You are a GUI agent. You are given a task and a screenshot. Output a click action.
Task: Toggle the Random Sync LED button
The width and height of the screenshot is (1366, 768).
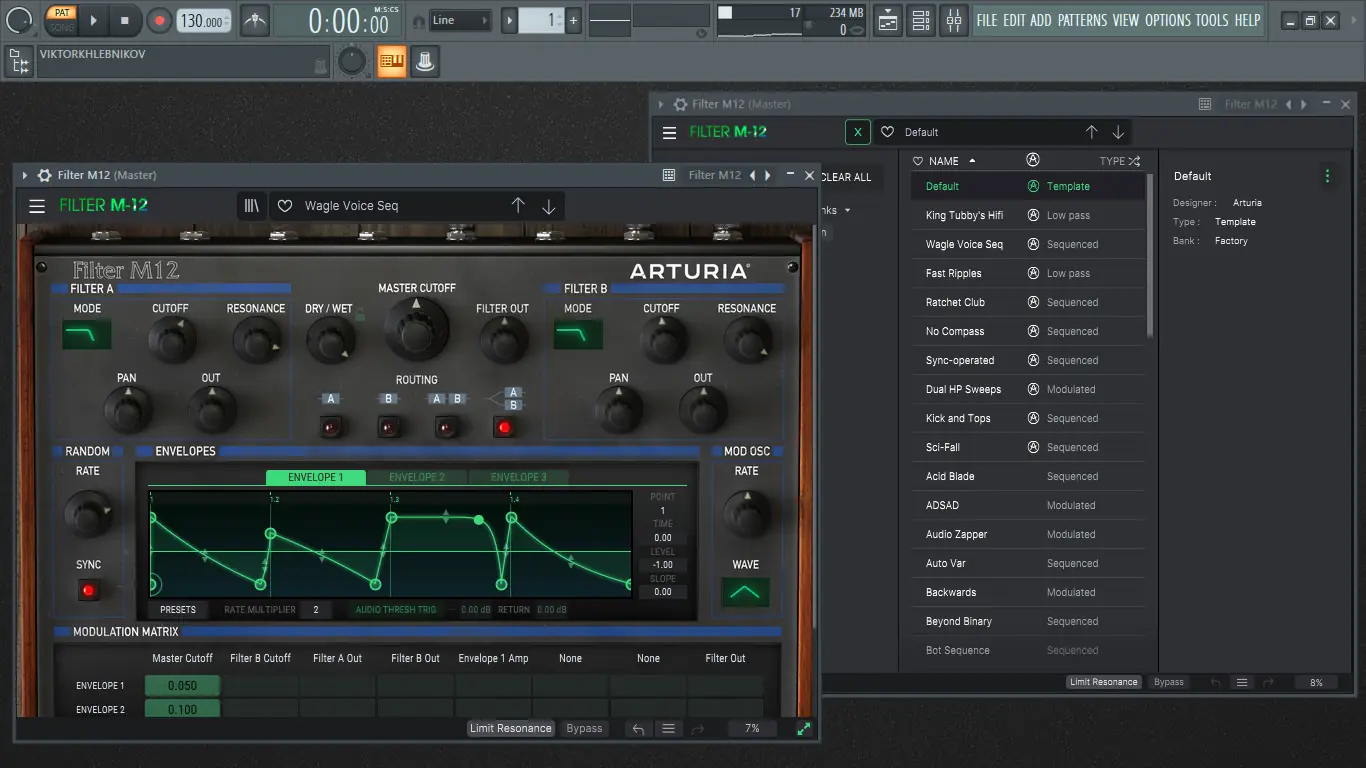88,591
